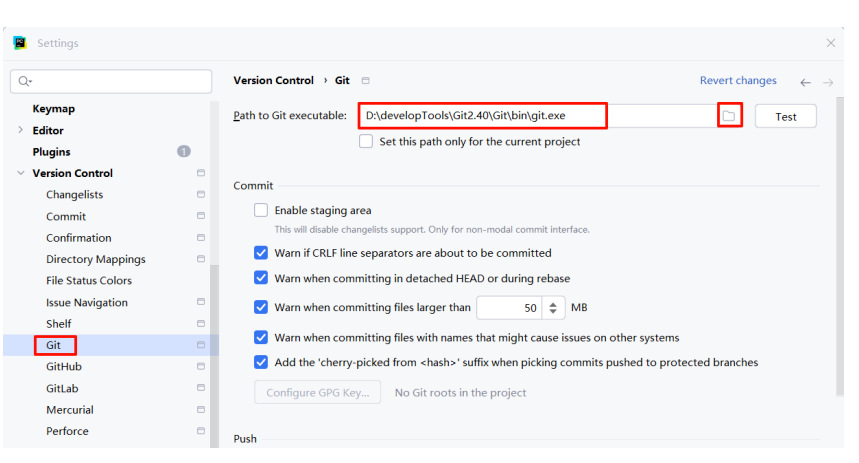Click the Plugins update count badge
Screen dimensions: 859x463
(x=184, y=151)
